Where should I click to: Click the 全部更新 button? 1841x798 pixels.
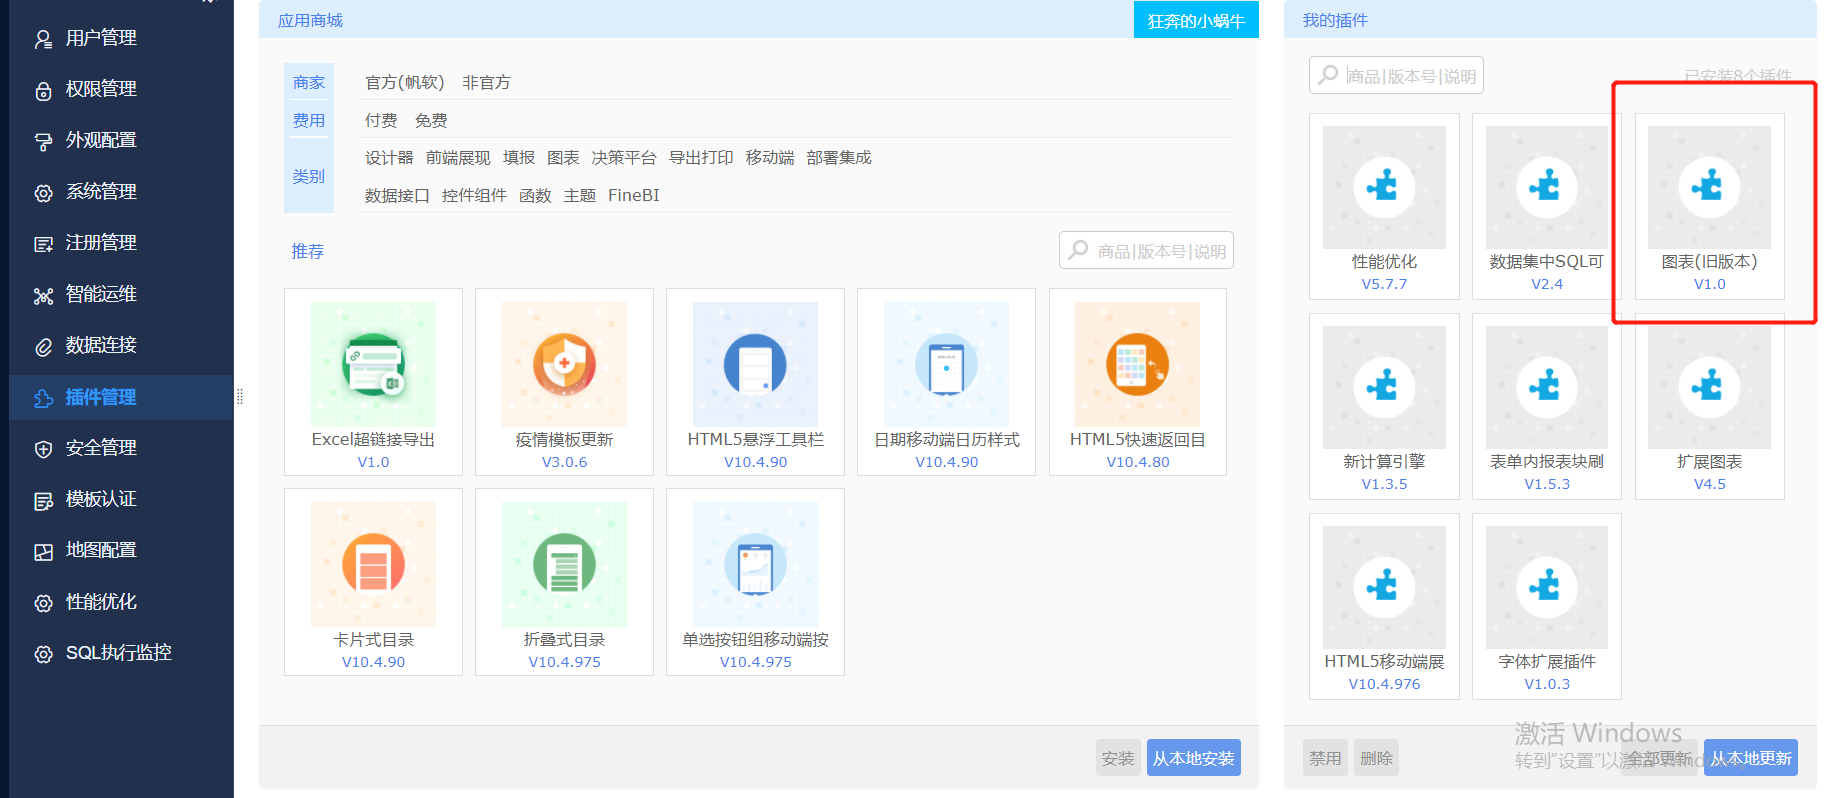(x=1659, y=758)
